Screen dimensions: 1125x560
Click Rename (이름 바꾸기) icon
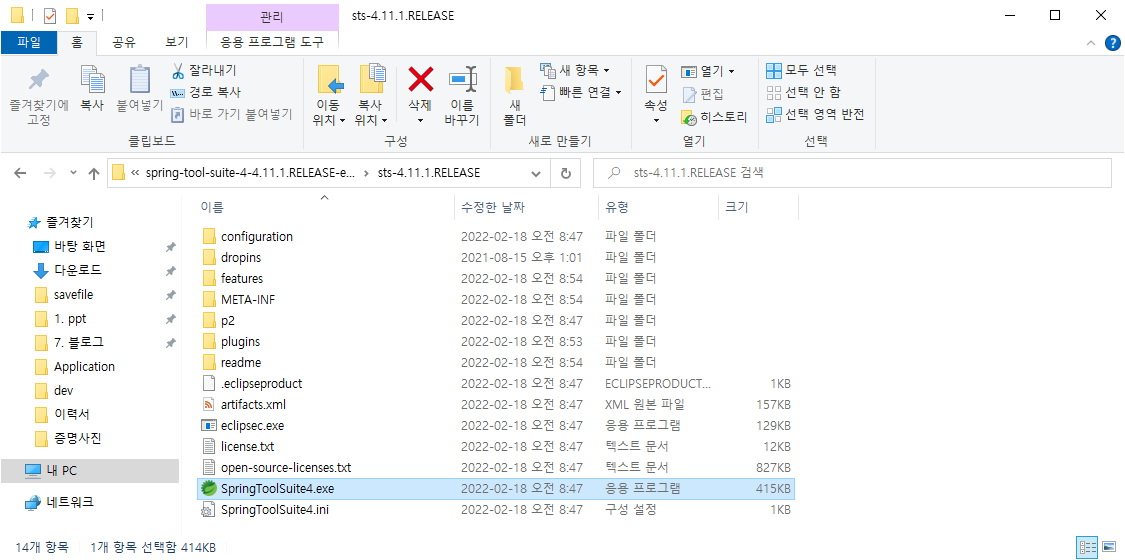coord(463,80)
